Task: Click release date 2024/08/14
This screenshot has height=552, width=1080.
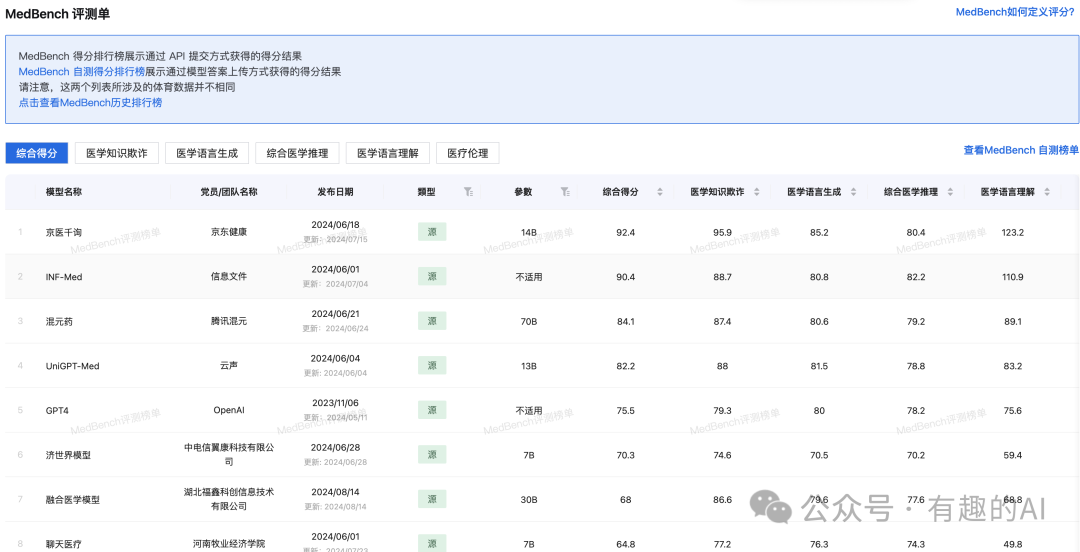Action: point(335,492)
